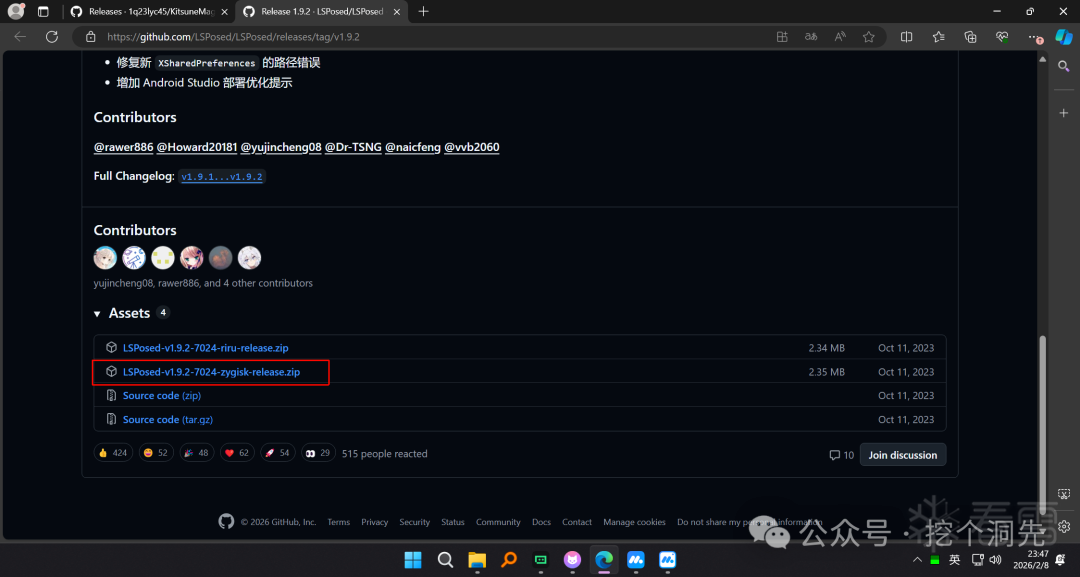Open sidebar settings gear
The height and width of the screenshot is (577, 1080).
[x=1064, y=527]
